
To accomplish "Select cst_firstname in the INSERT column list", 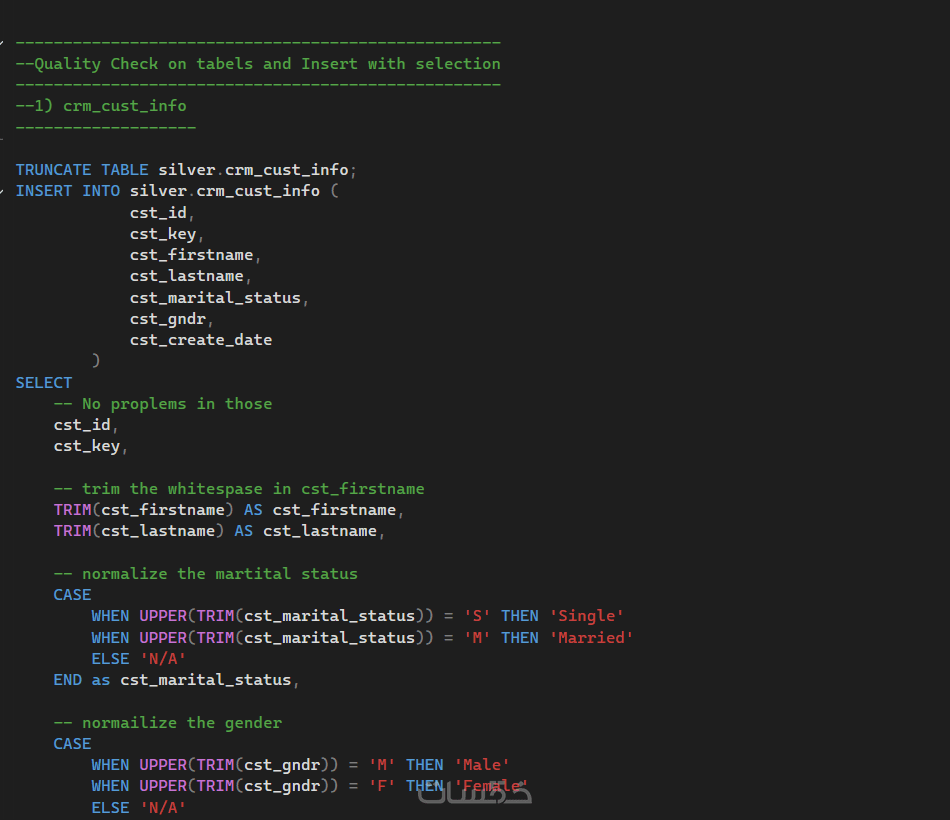I will click(191, 255).
